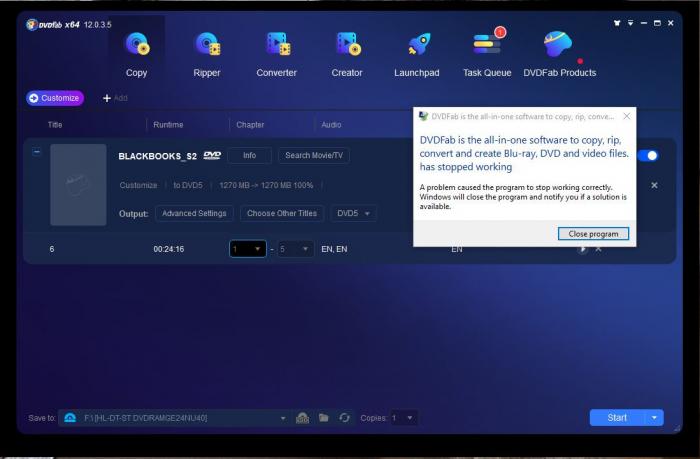The image size is (700, 459).
Task: Open the Task Queue
Action: click(487, 52)
